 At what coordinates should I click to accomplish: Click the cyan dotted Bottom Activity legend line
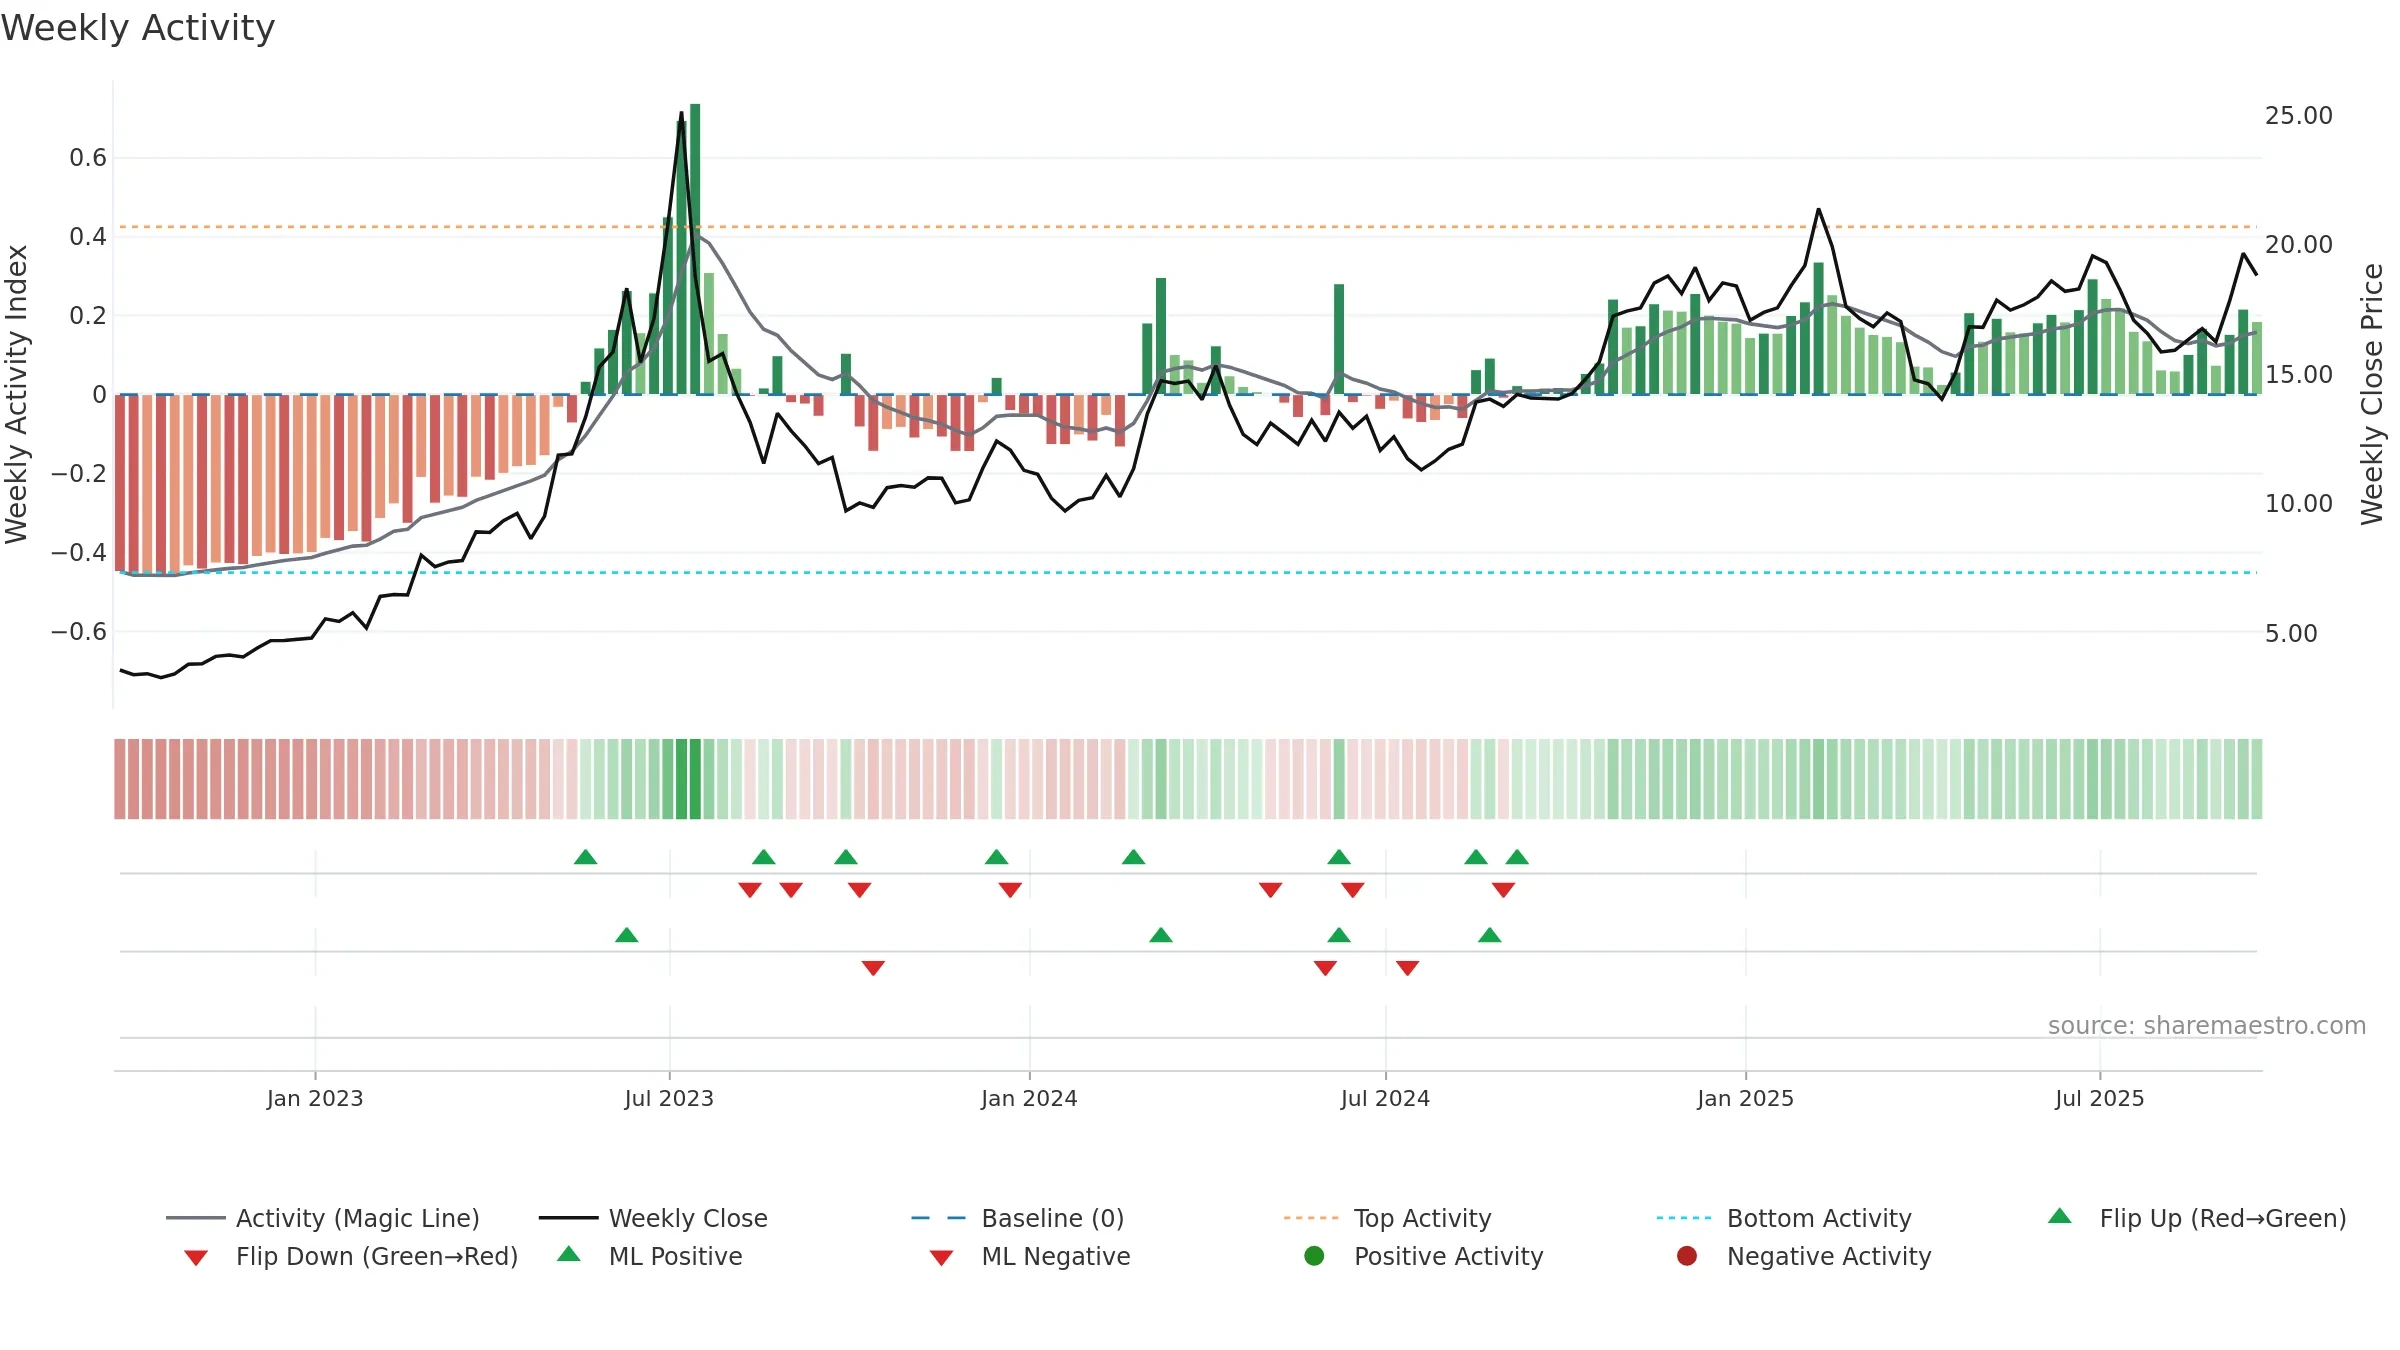(x=1684, y=1218)
